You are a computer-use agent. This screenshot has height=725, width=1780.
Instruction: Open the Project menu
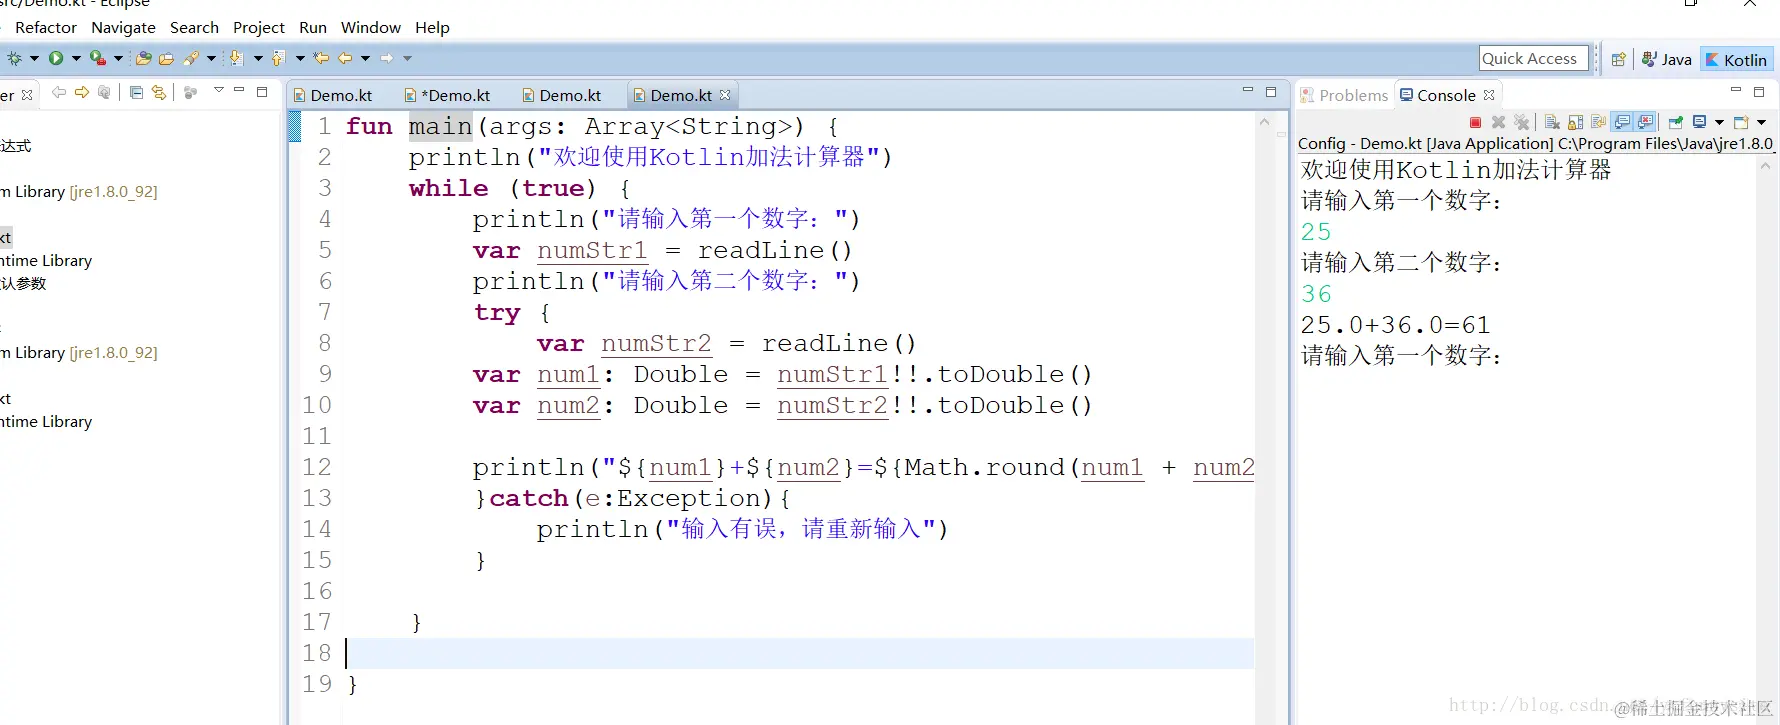pos(259,27)
